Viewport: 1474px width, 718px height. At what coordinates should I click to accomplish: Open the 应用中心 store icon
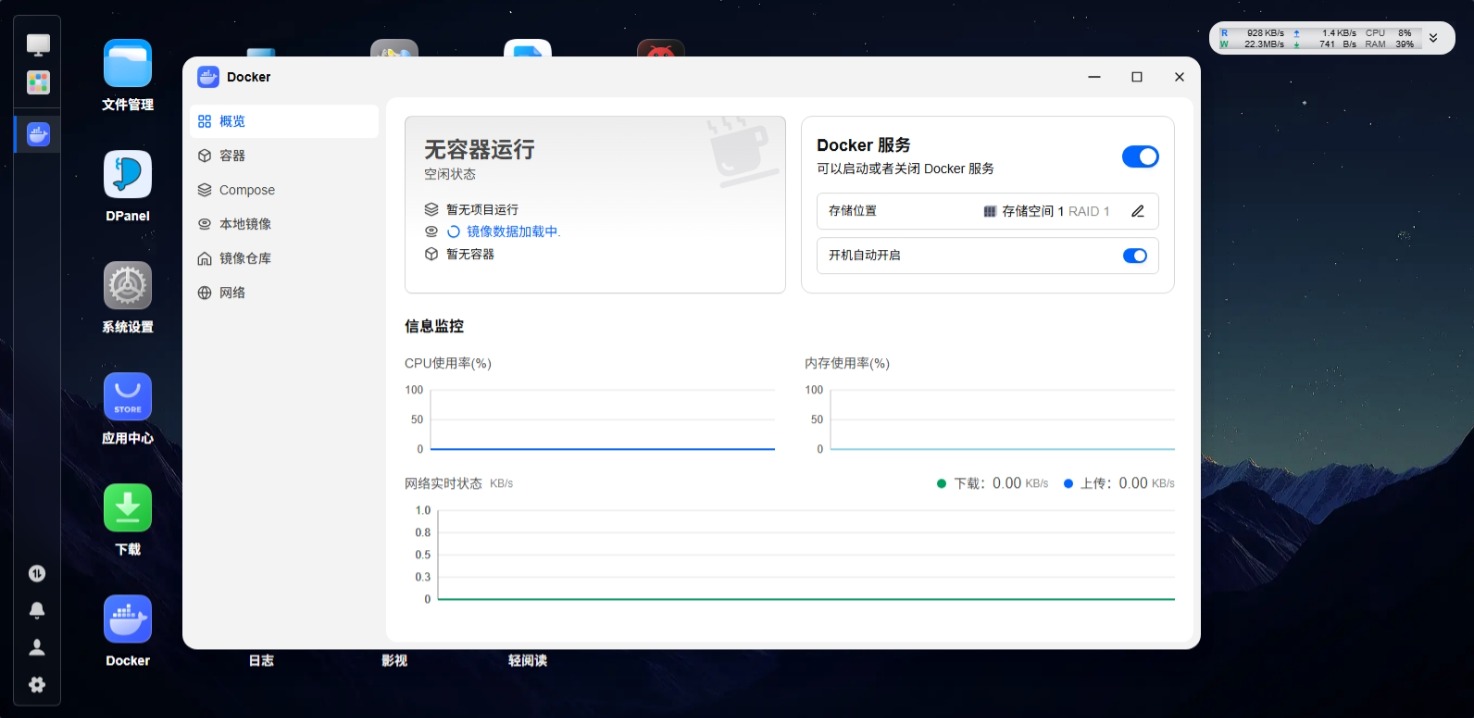pos(128,397)
